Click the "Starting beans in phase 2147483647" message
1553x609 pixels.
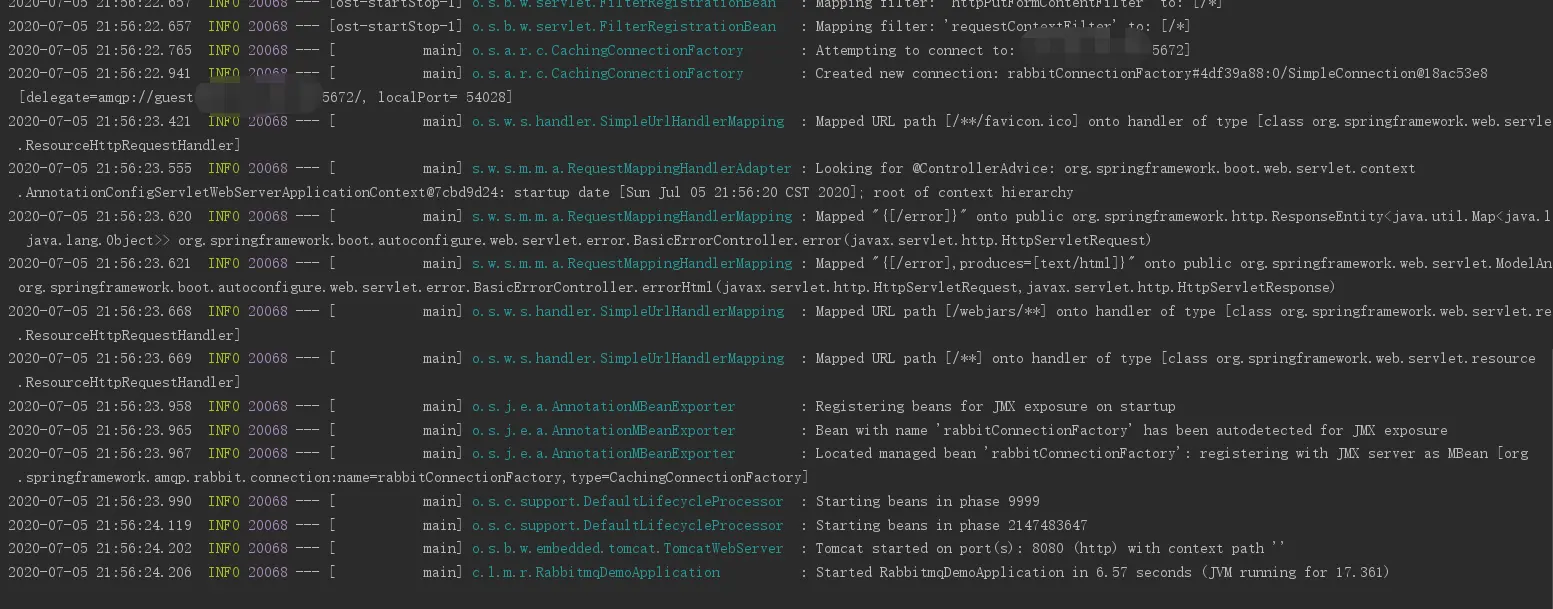pyautogui.click(x=951, y=525)
